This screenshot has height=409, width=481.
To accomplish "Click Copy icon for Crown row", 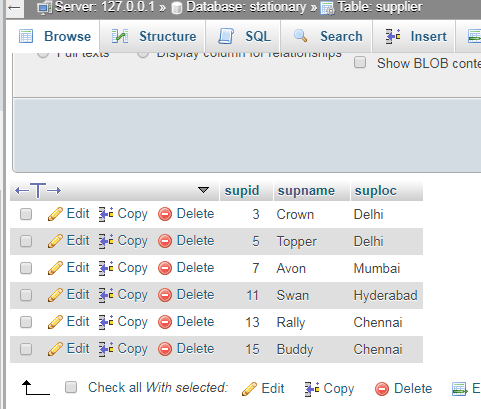I will point(106,214).
